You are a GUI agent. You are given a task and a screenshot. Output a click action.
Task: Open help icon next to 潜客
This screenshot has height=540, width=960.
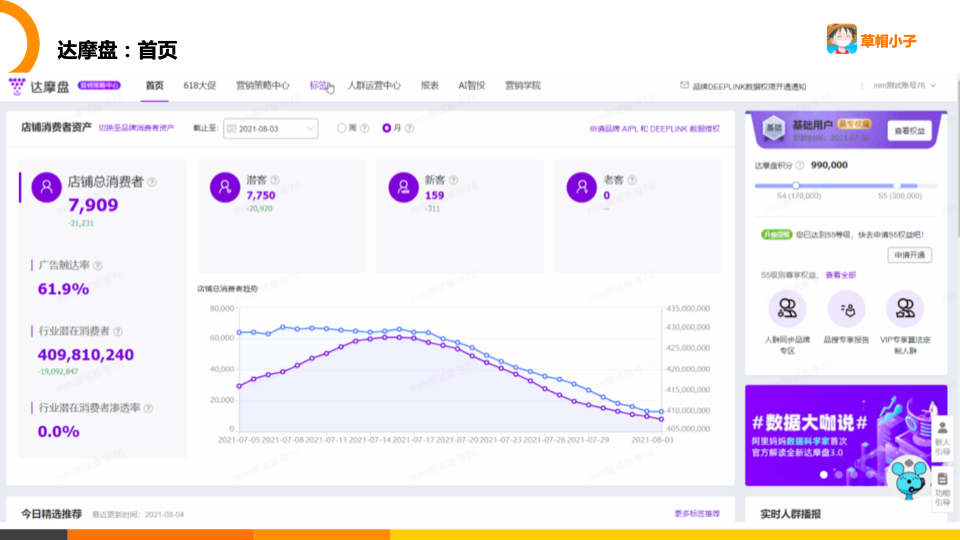pyautogui.click(x=275, y=180)
